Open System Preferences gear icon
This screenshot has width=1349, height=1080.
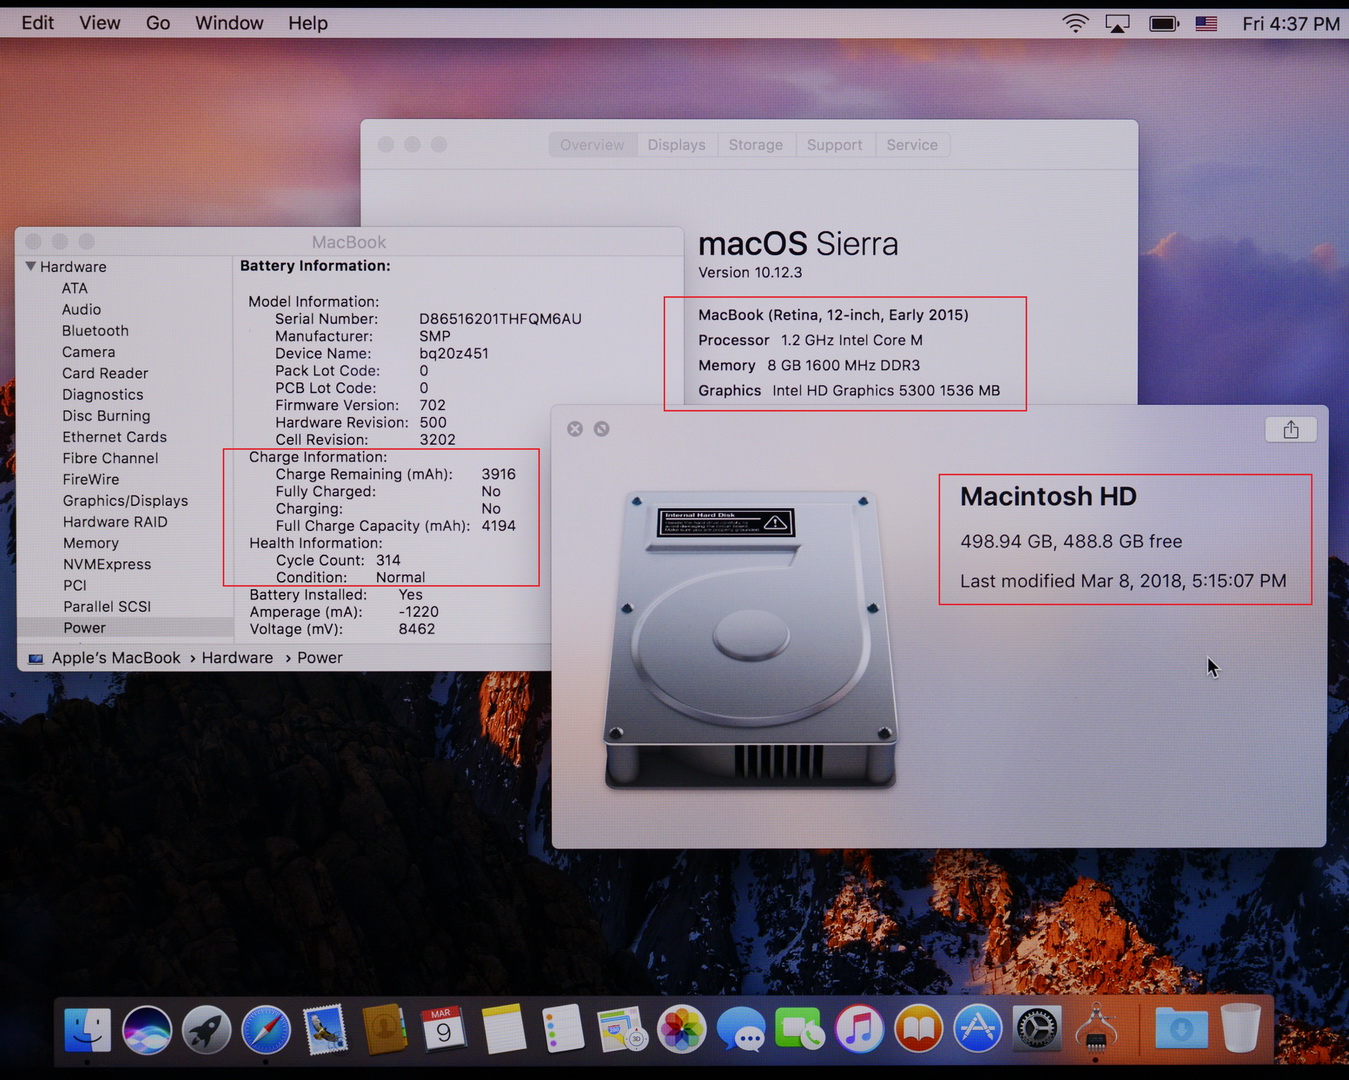(x=1037, y=1029)
